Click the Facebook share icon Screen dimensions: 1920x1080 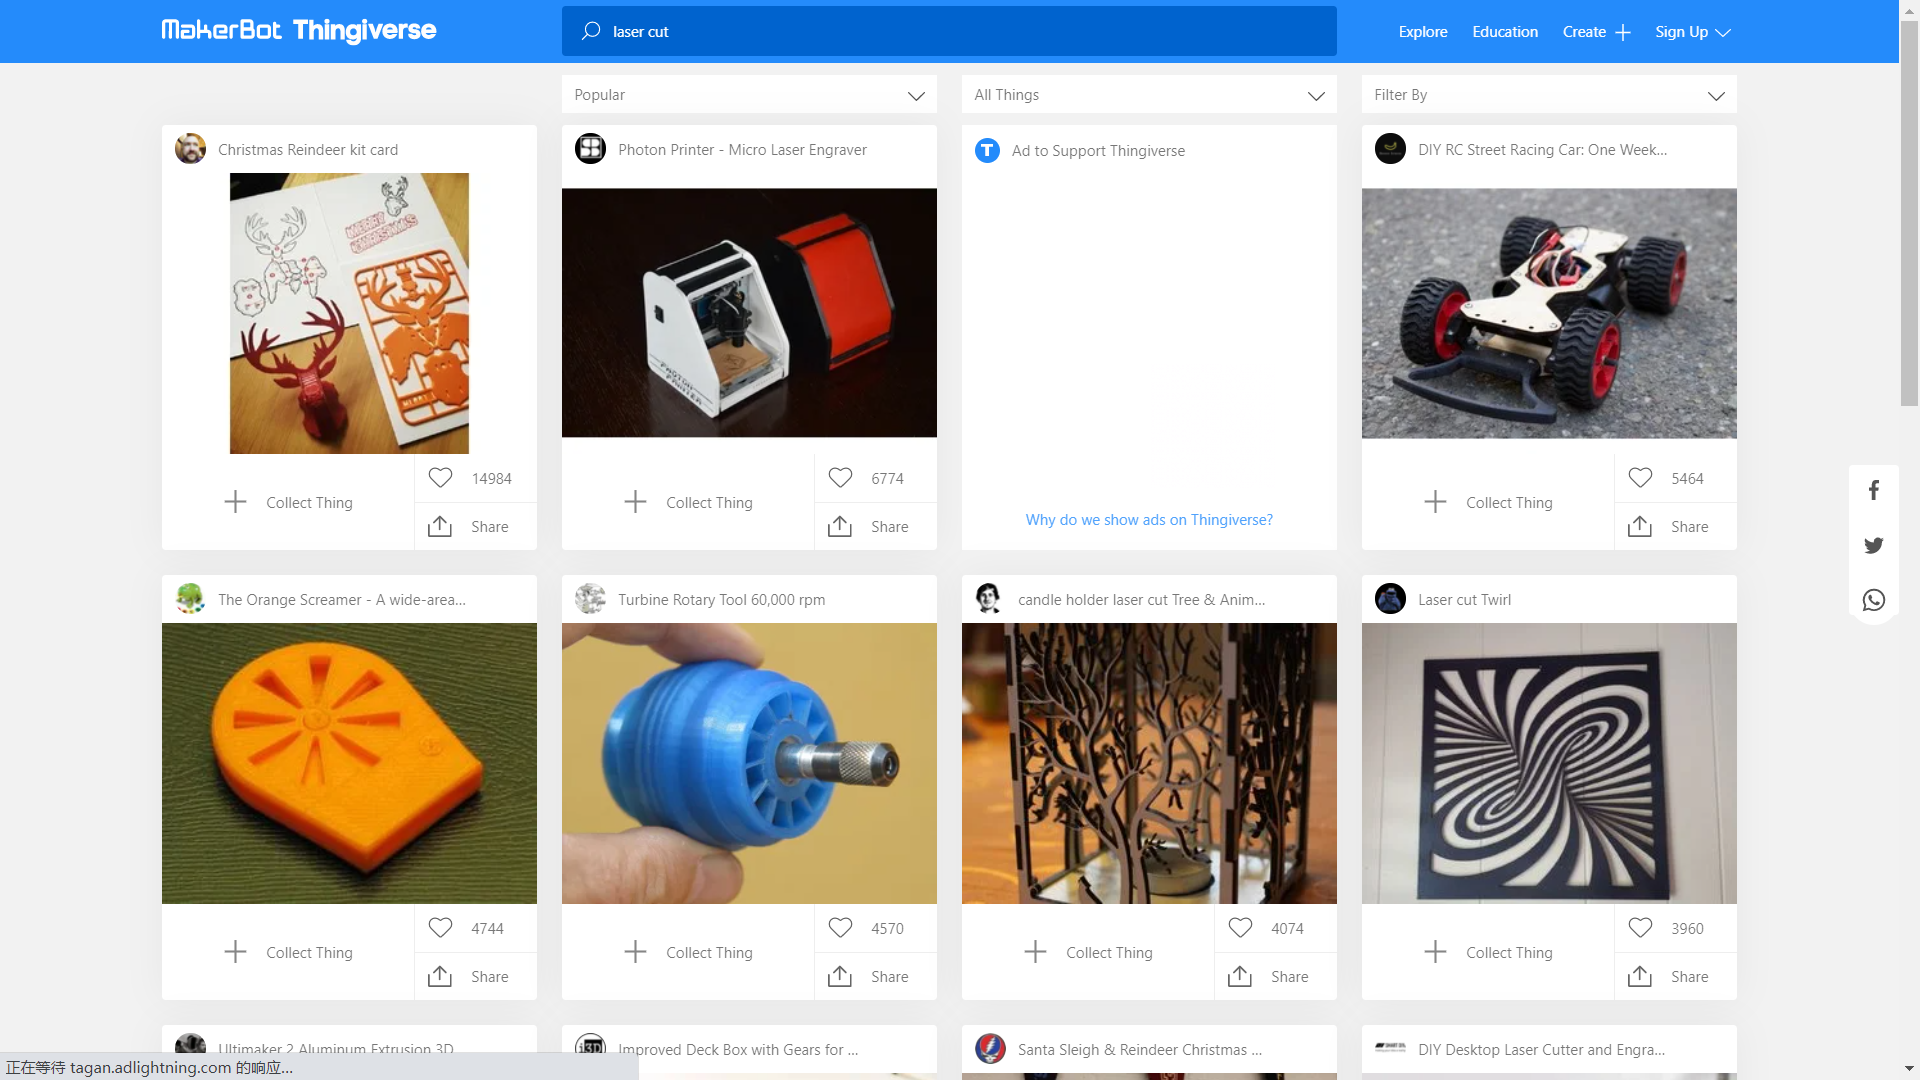(1874, 490)
